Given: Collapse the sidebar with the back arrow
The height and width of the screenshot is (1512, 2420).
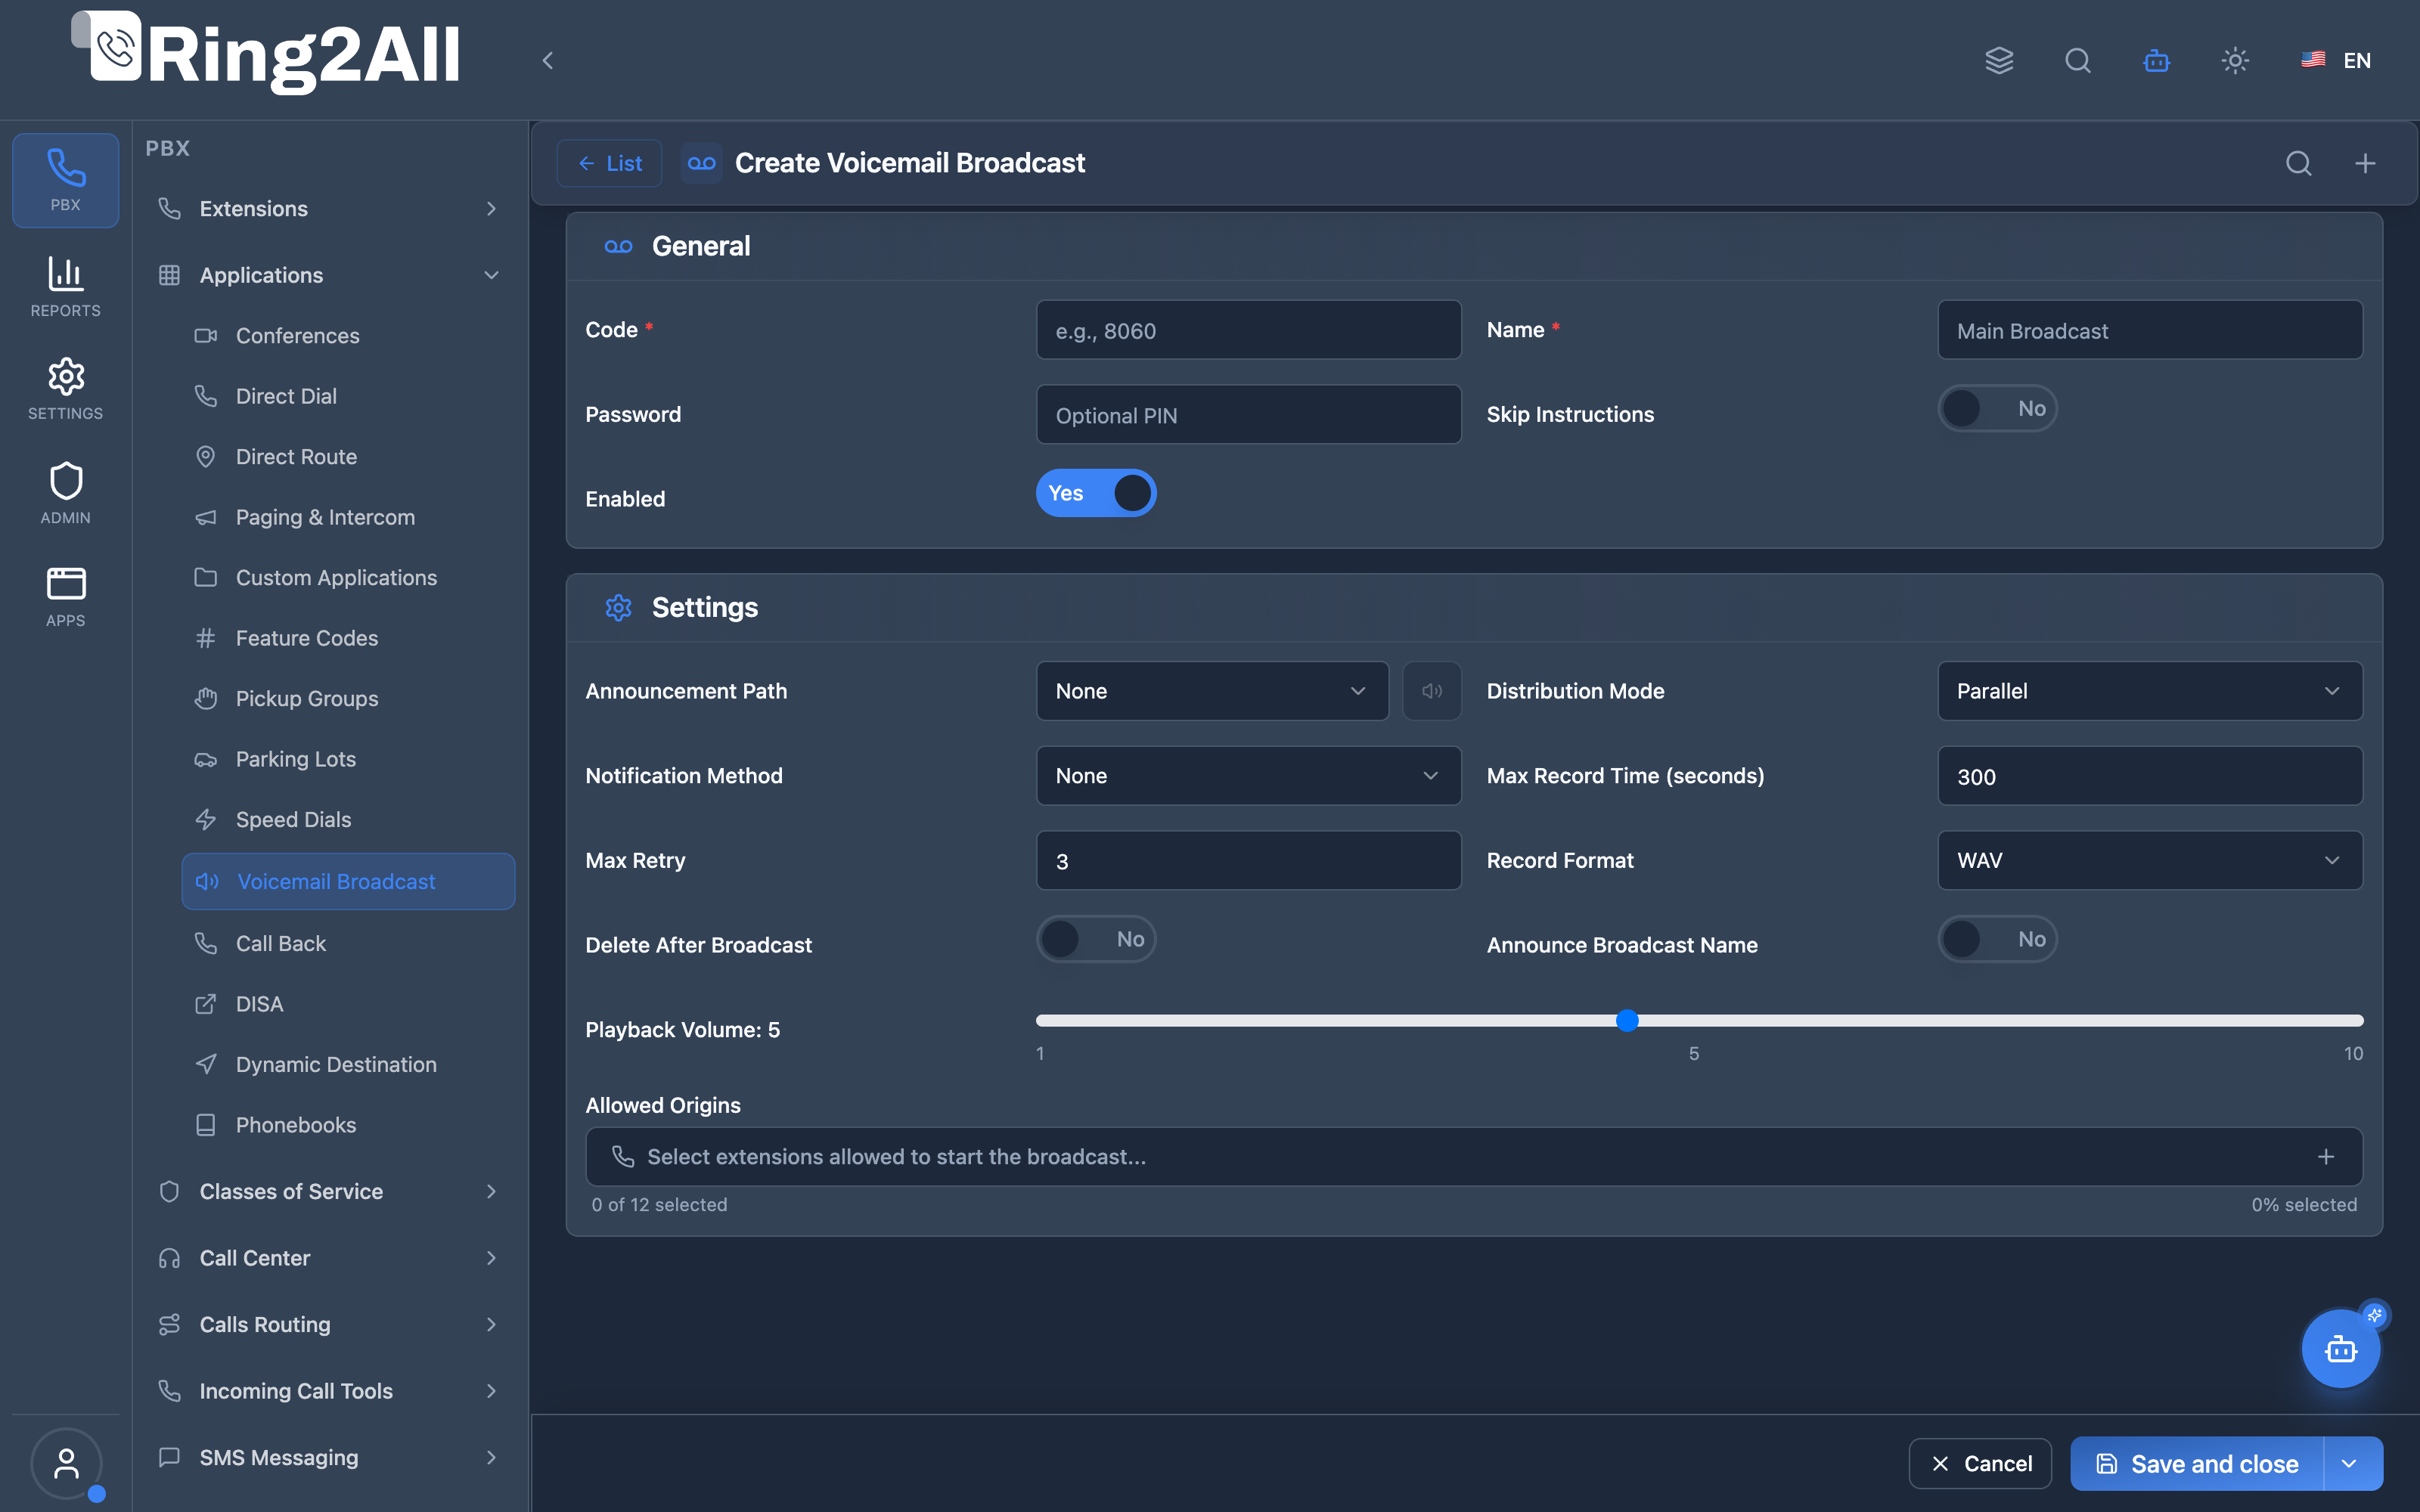Looking at the screenshot, I should click(x=548, y=61).
